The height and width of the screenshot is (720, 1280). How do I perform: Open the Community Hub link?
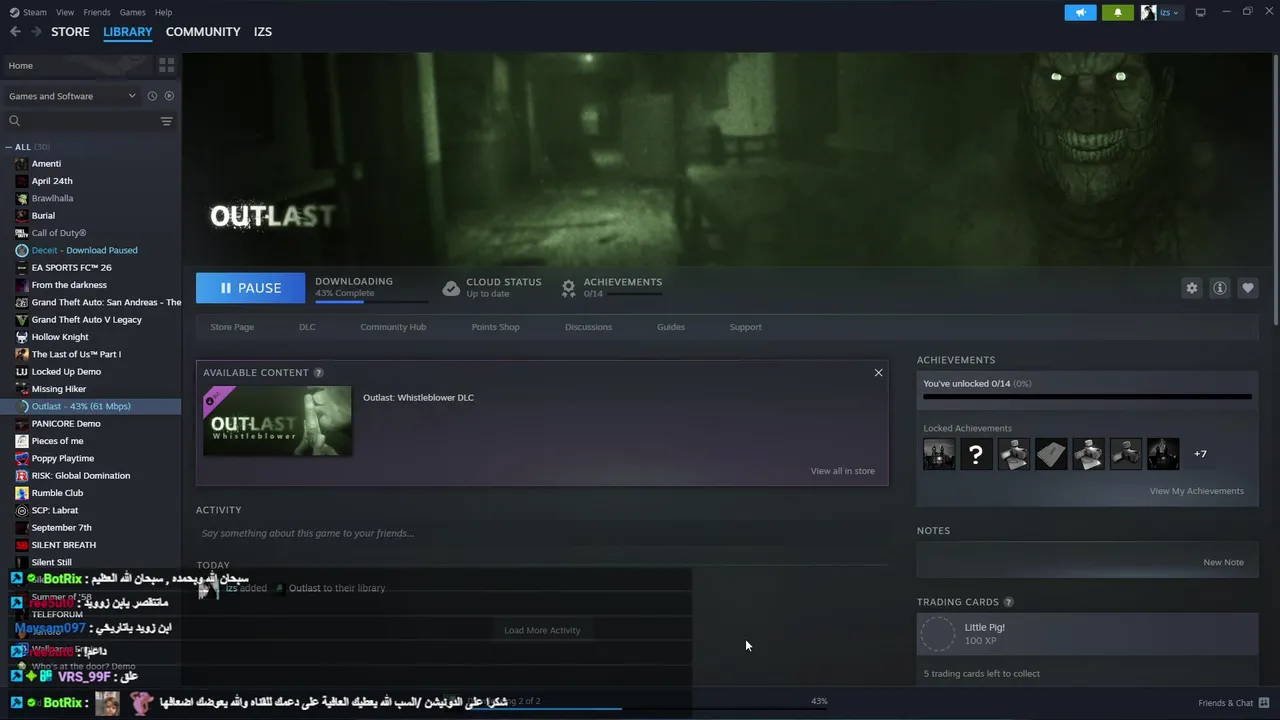(x=393, y=327)
